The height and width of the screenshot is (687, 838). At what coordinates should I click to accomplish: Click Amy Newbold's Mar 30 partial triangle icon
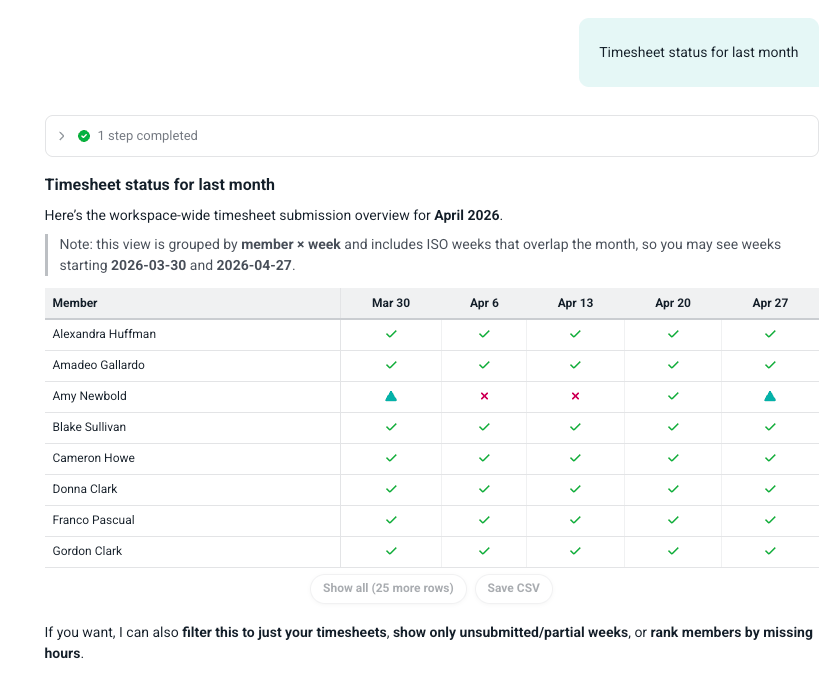pyautogui.click(x=391, y=396)
